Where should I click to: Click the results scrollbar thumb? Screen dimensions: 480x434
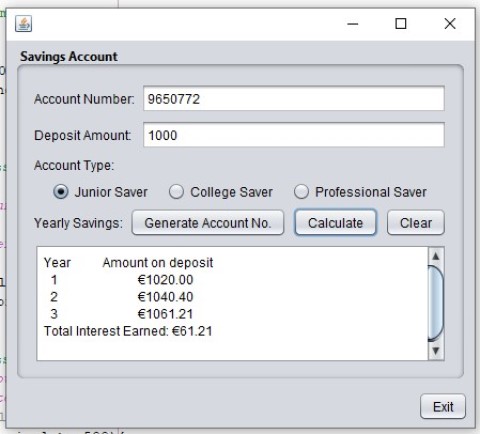(436, 303)
